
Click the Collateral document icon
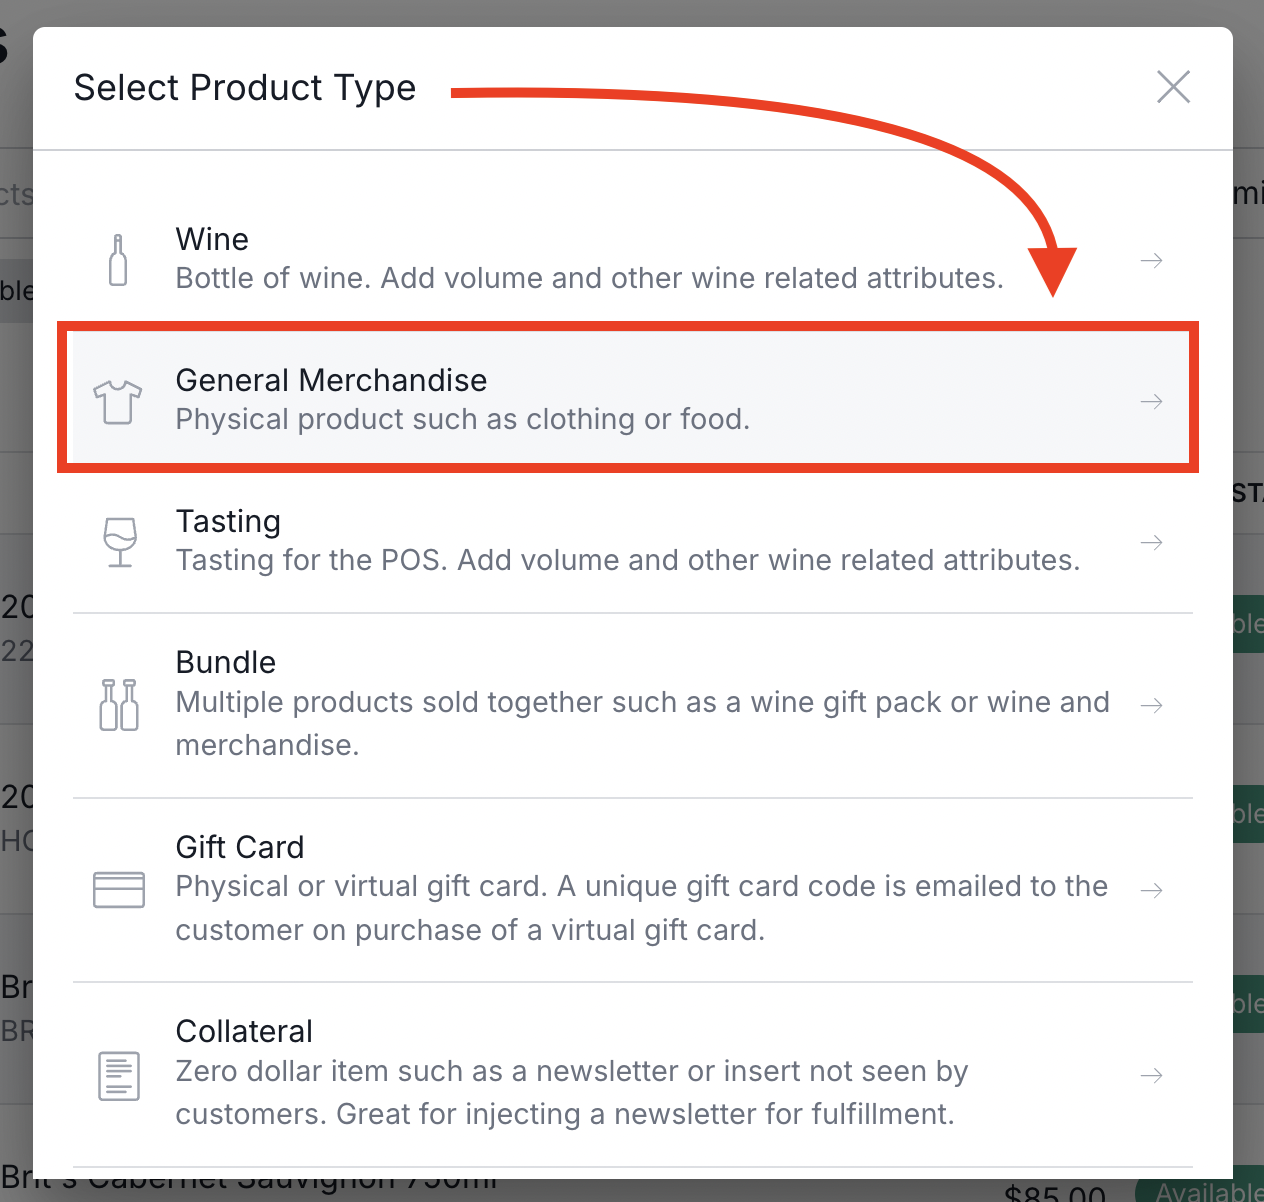[119, 1076]
